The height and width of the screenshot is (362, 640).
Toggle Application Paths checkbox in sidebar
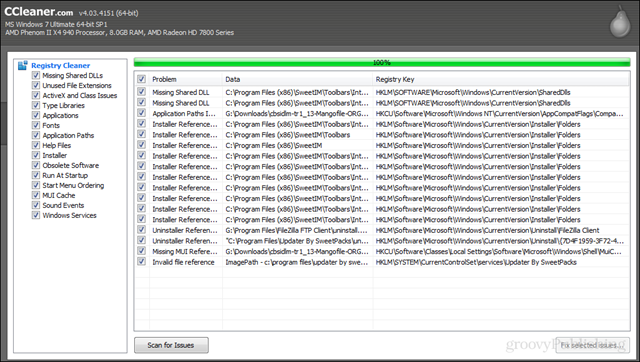tap(36, 135)
